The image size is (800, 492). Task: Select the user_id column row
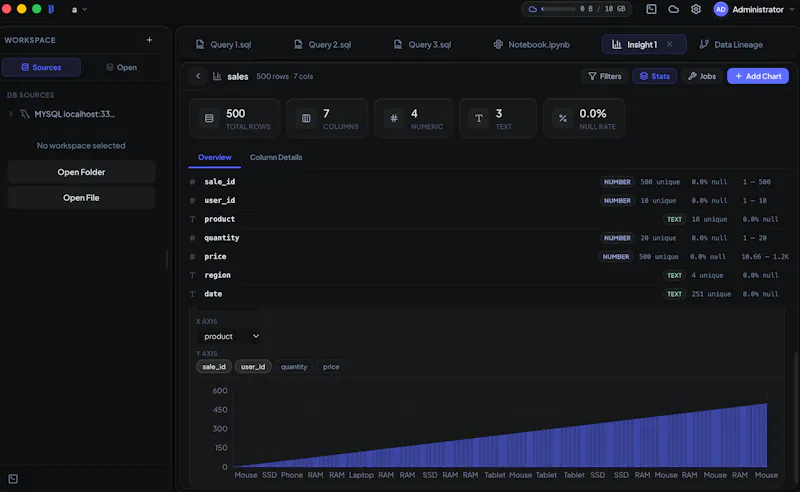489,201
